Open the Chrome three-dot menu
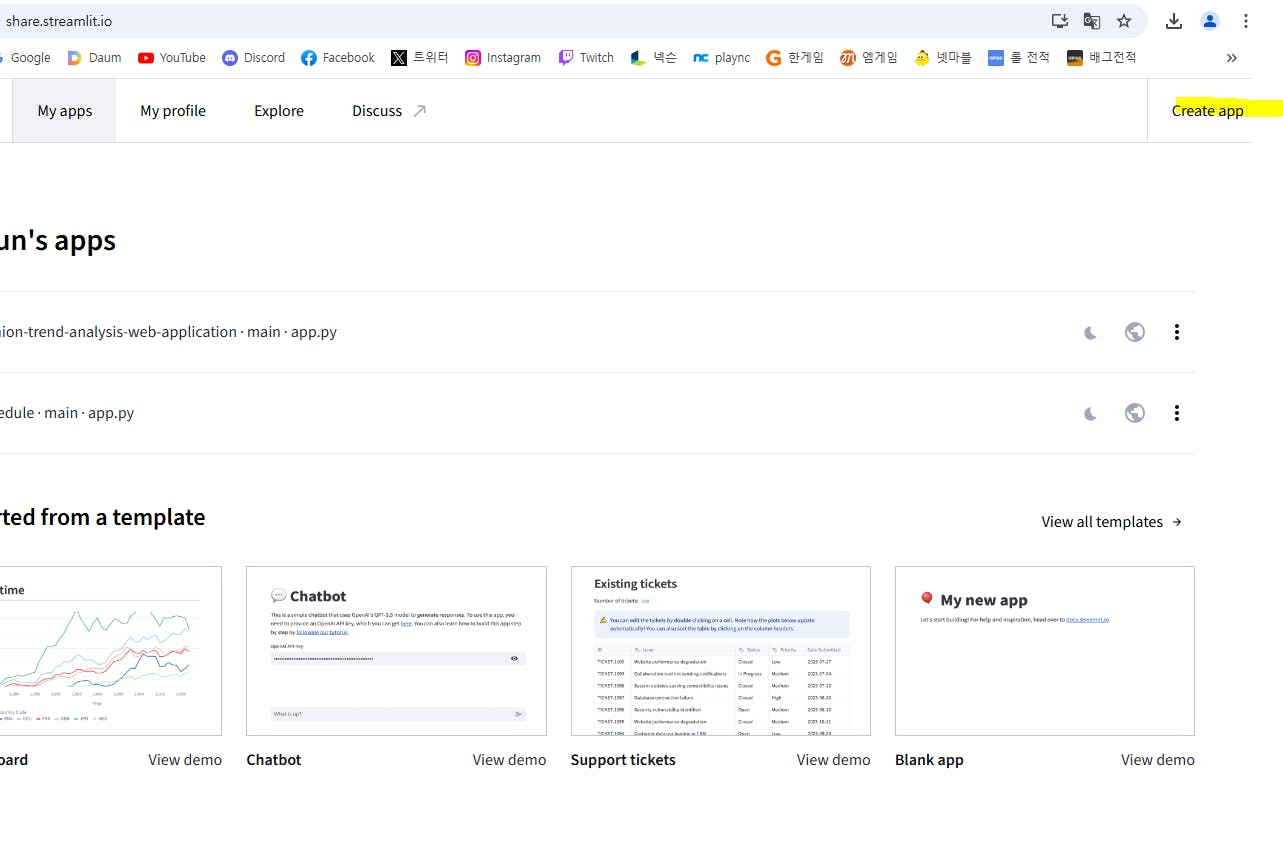 pos(1246,21)
